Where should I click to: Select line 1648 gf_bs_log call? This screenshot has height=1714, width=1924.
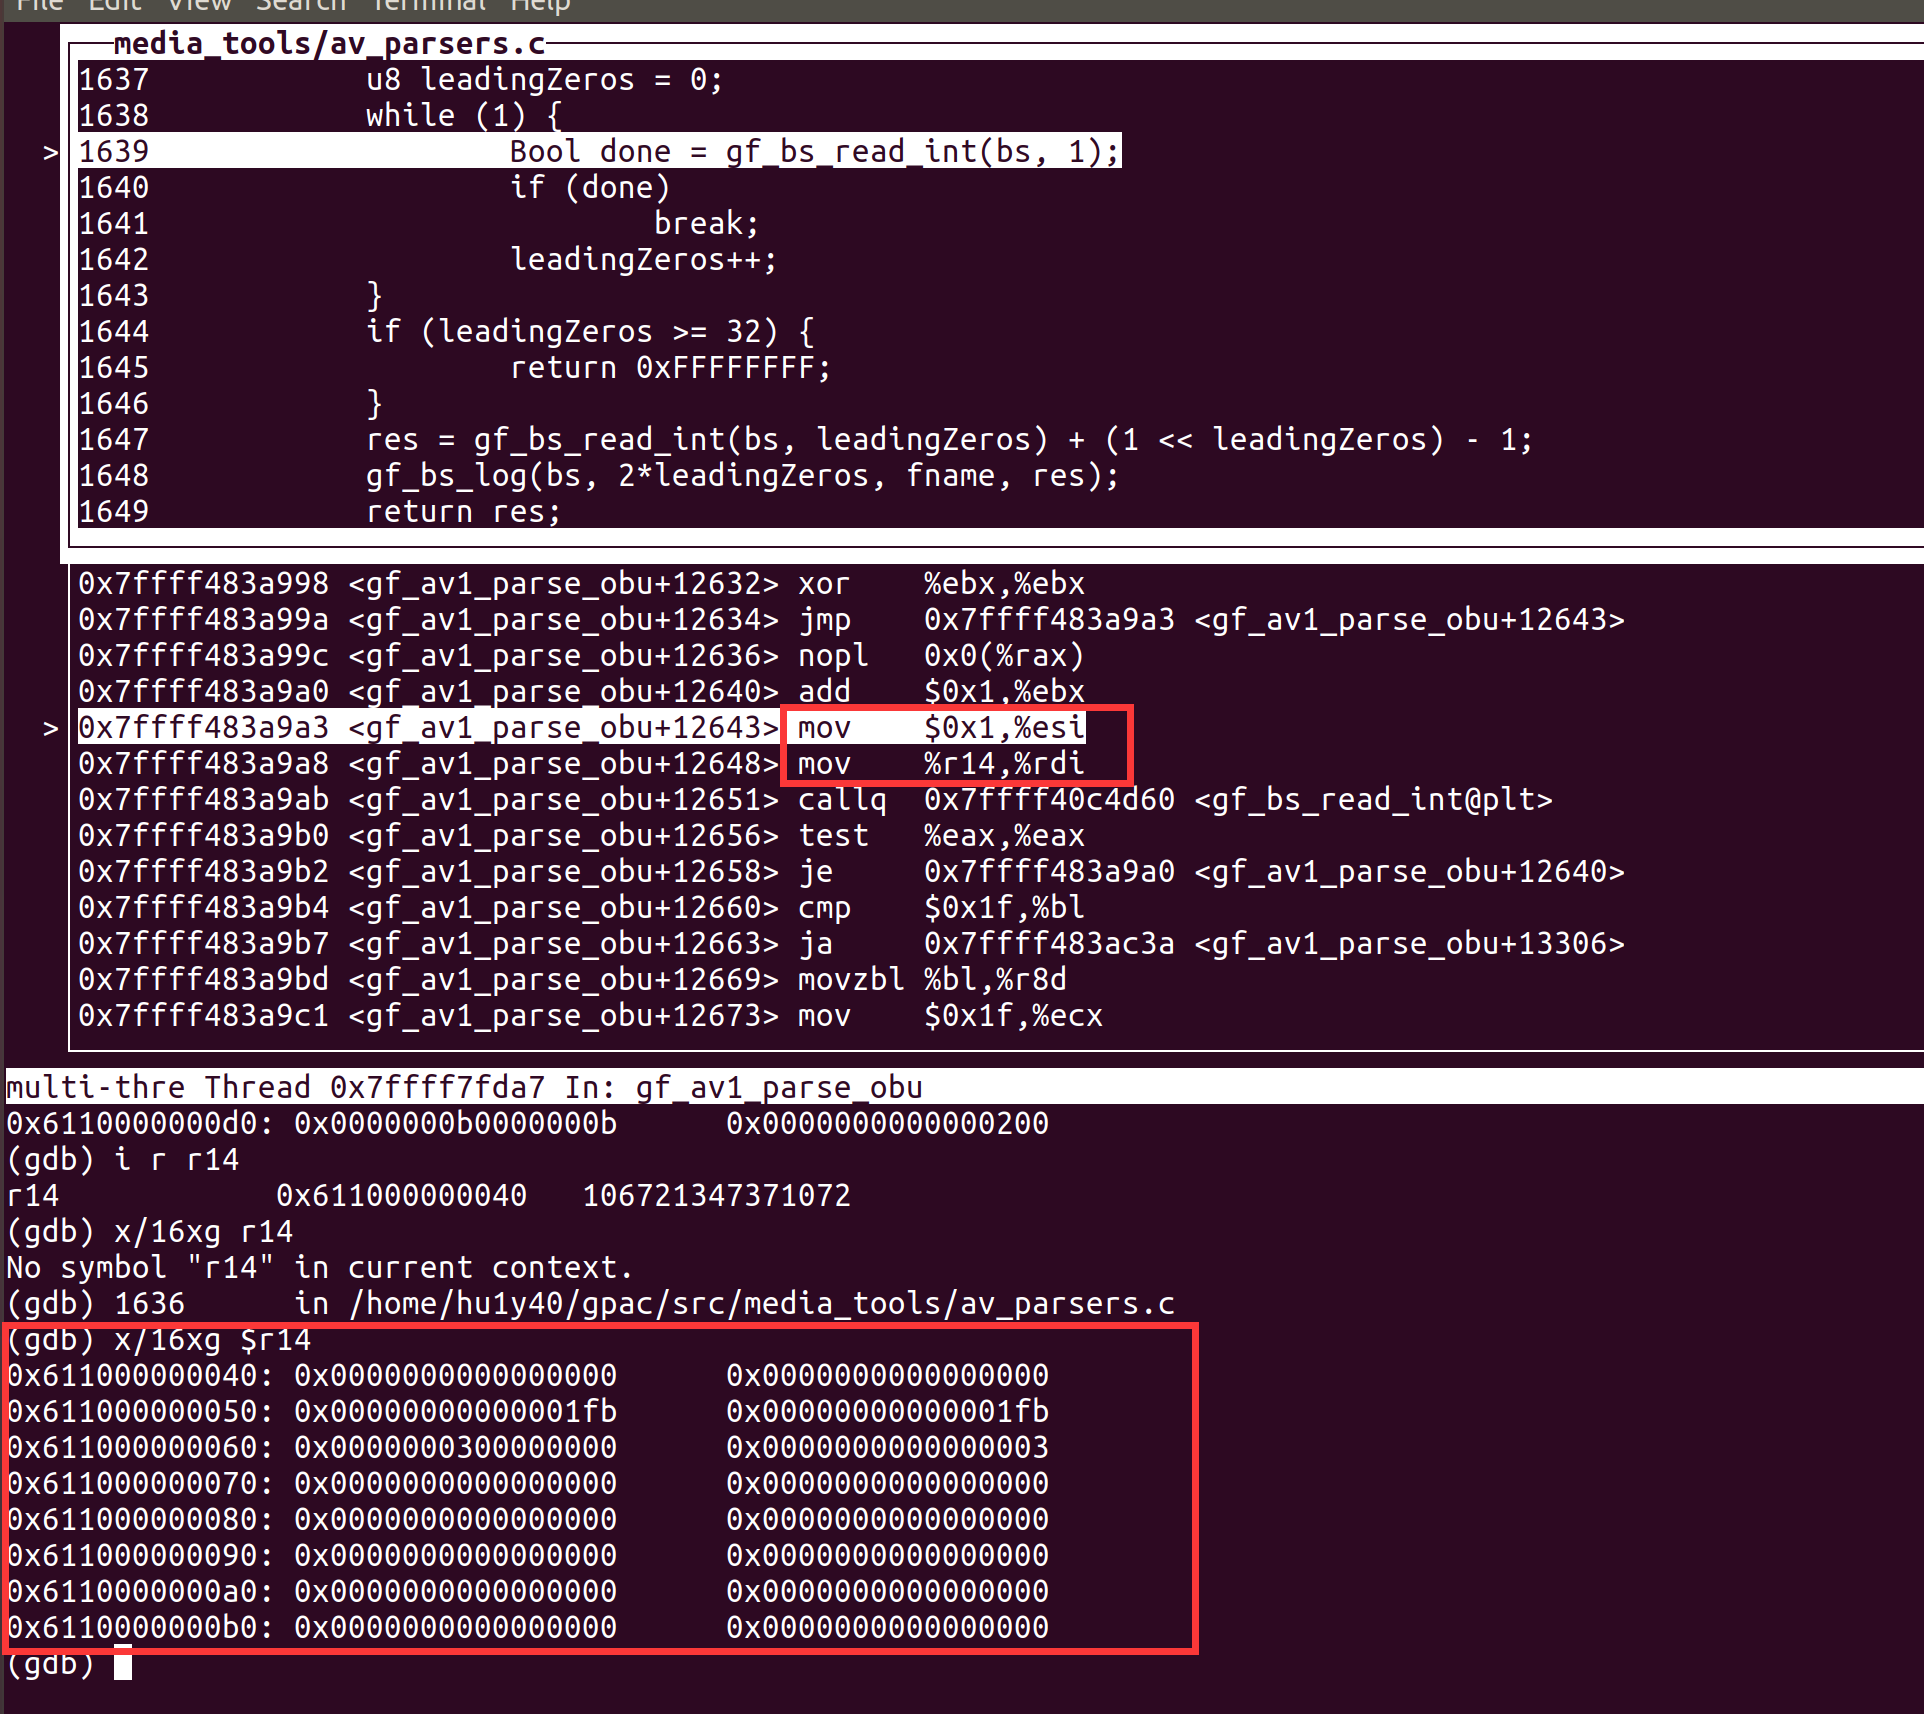[x=598, y=475]
